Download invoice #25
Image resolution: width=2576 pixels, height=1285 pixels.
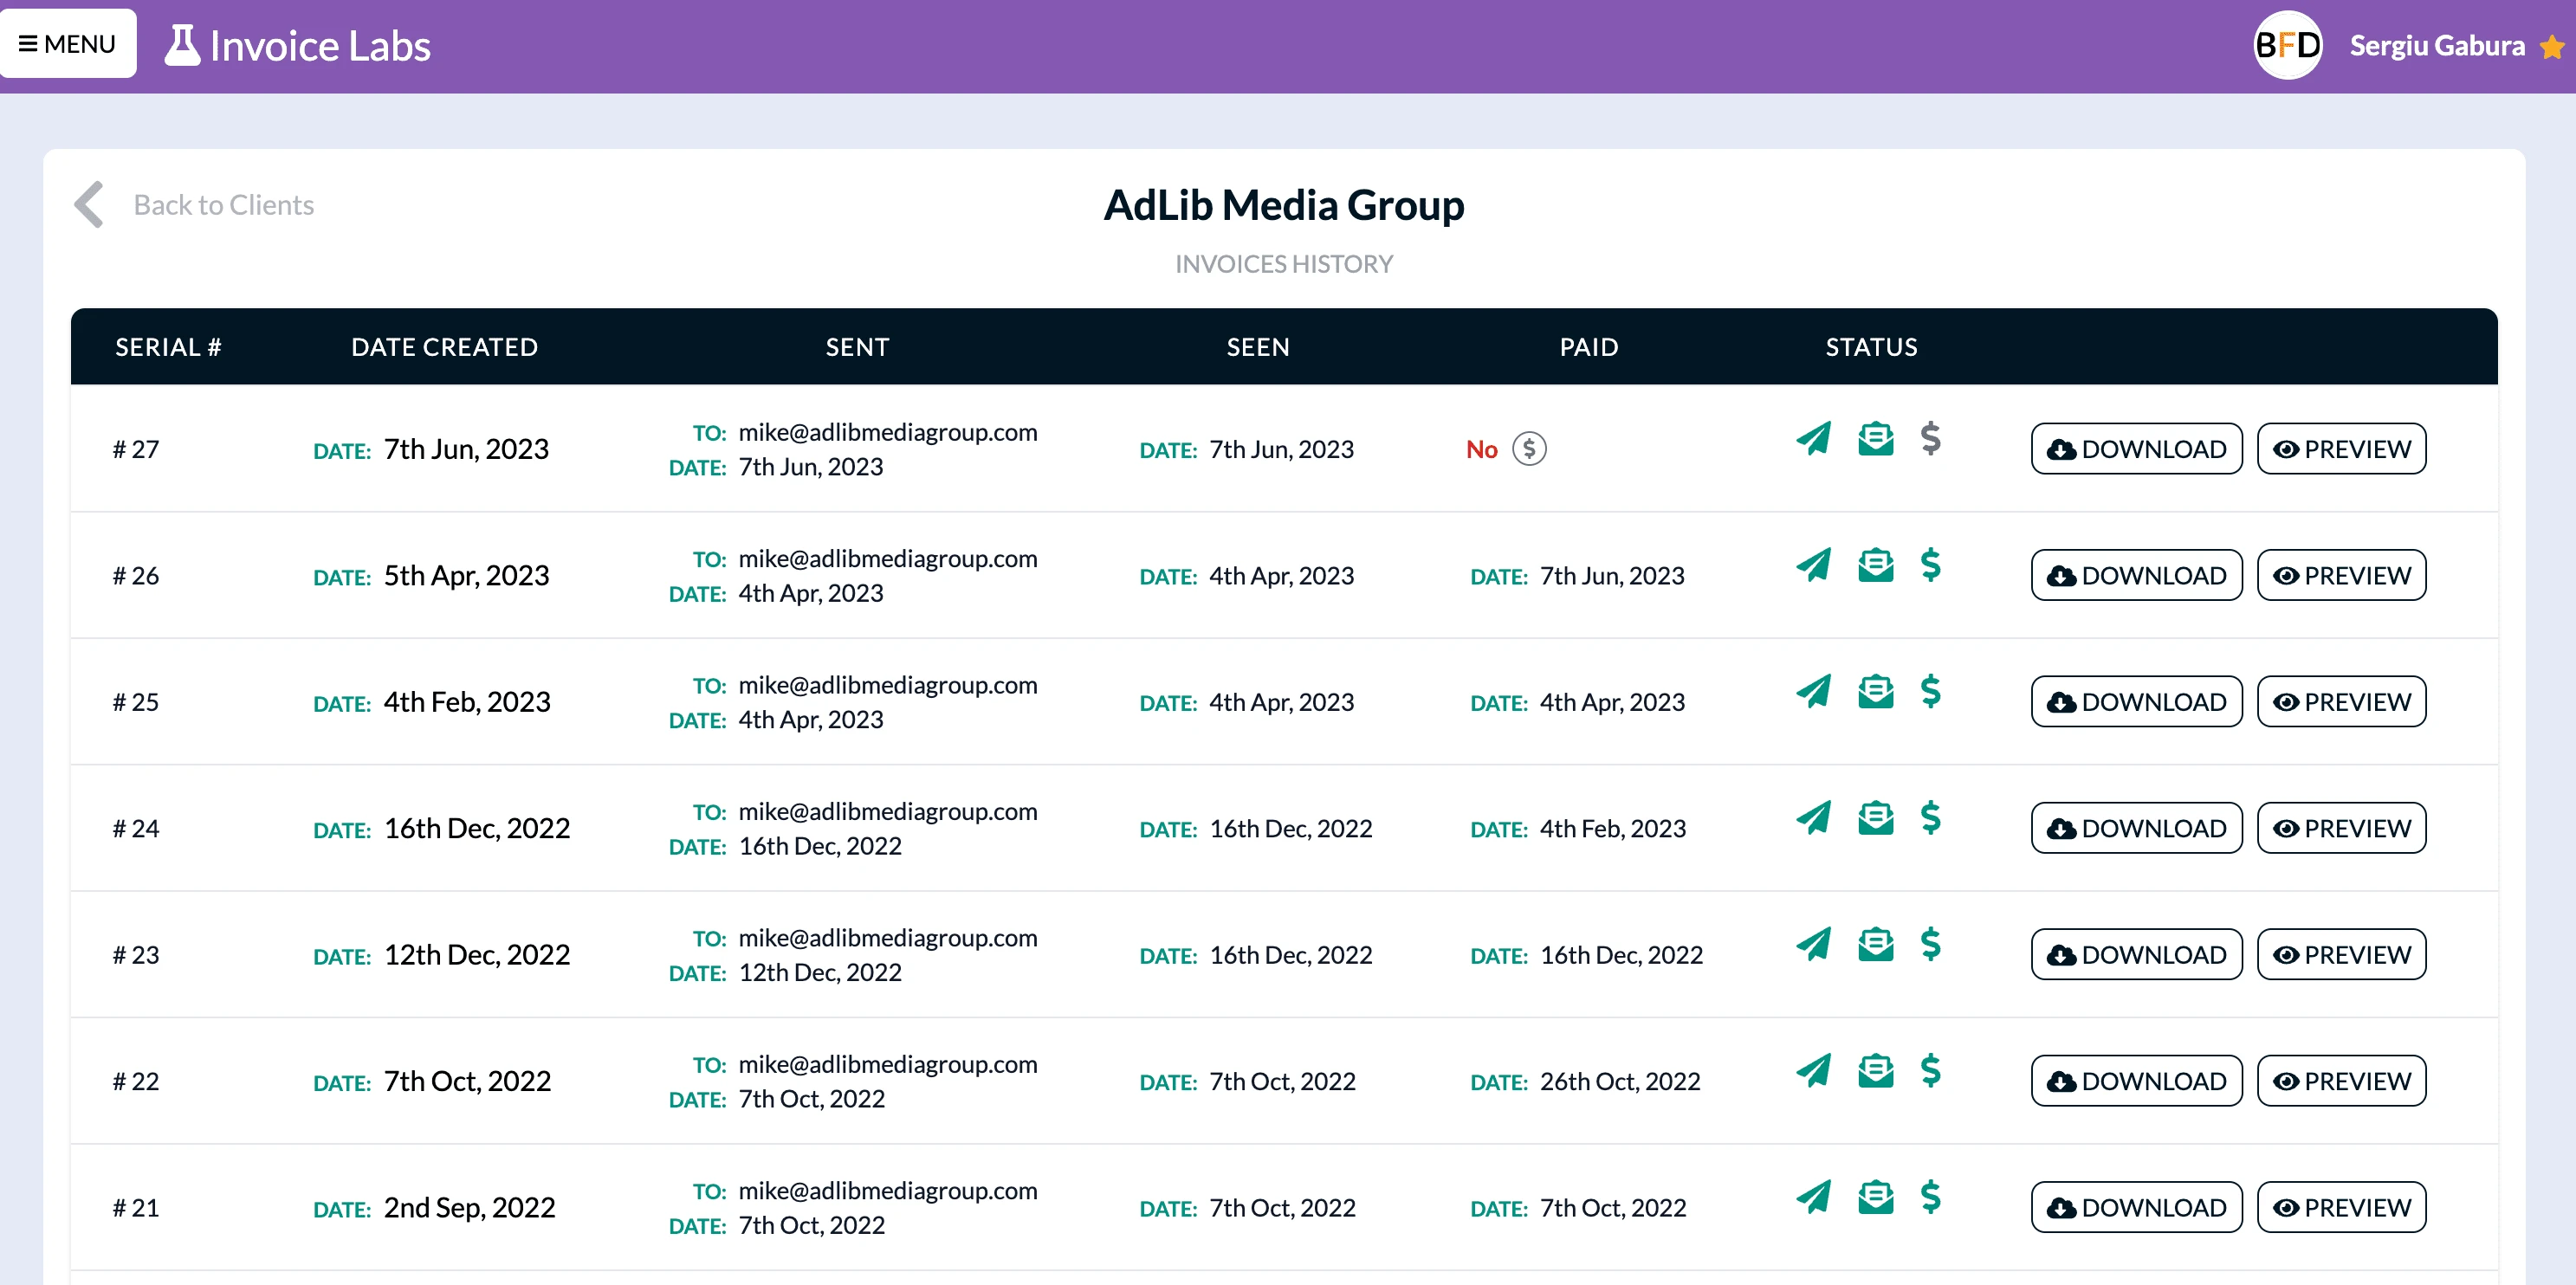pyautogui.click(x=2136, y=702)
